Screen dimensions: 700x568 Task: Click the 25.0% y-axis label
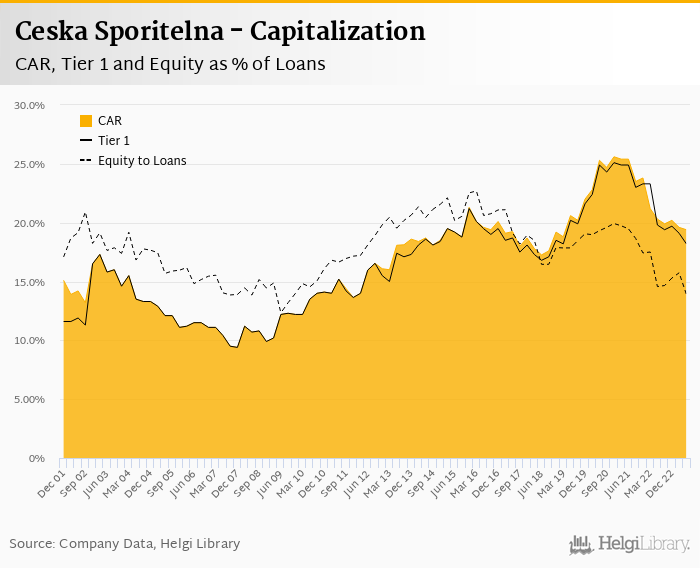coord(29,164)
